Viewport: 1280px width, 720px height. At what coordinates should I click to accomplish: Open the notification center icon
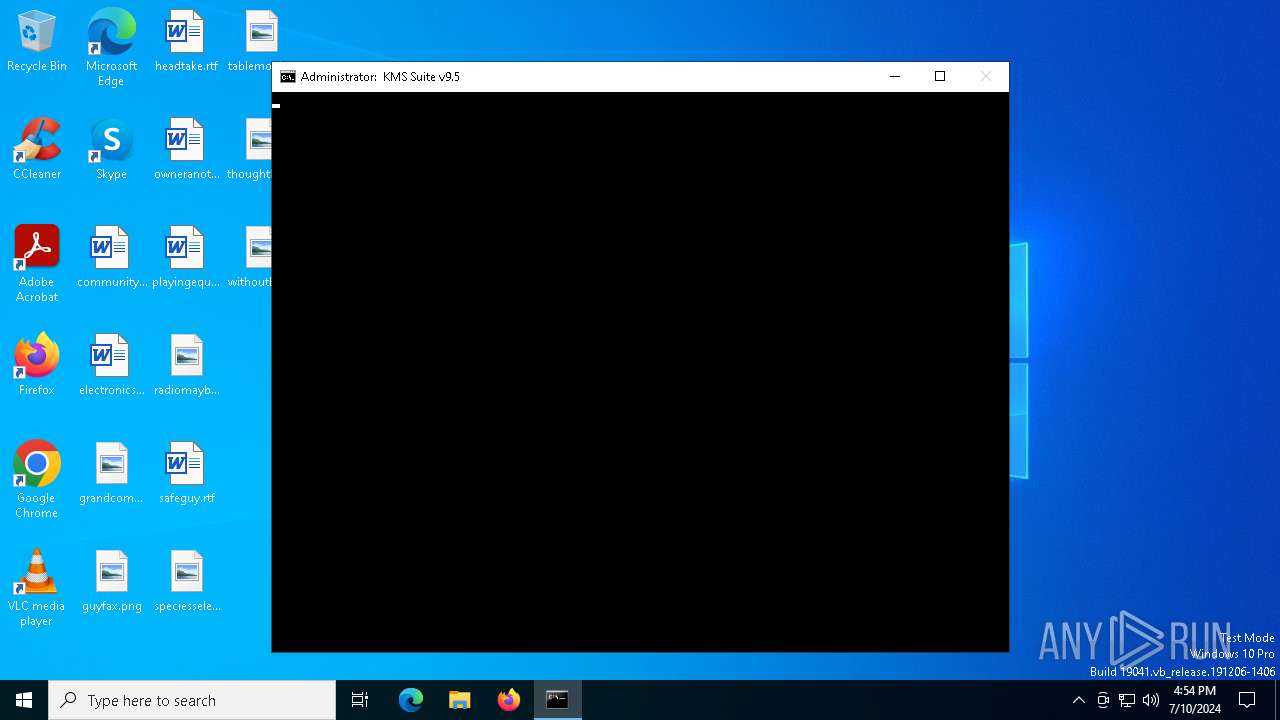1247,700
